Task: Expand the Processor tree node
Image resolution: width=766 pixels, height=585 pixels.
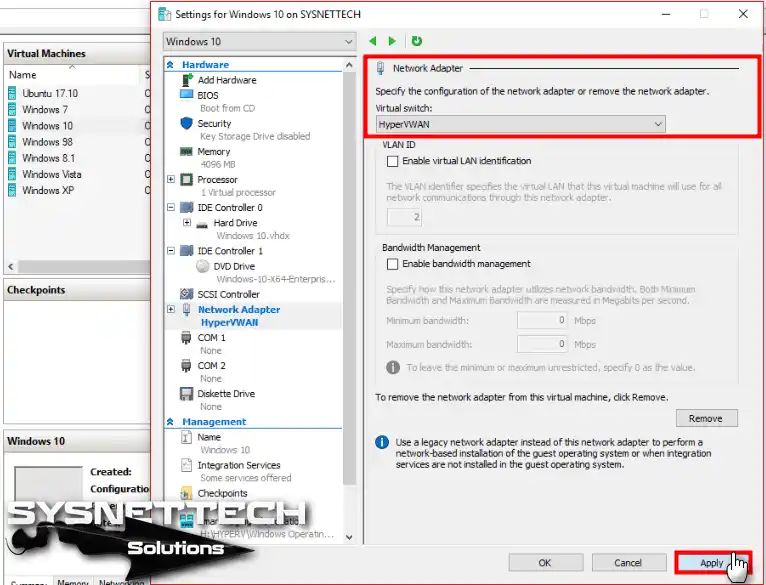Action: [x=171, y=179]
